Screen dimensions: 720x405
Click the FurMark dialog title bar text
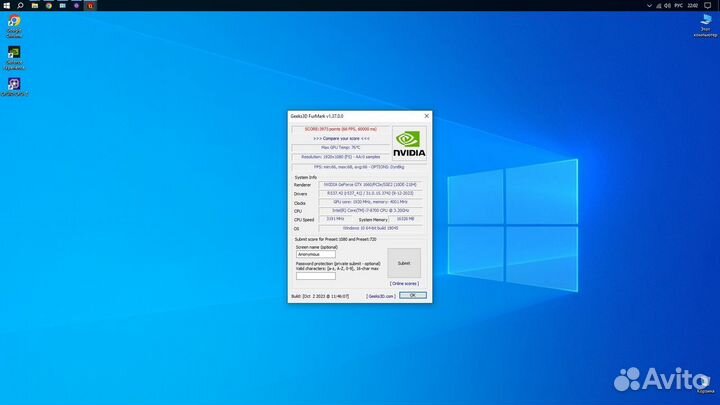coord(317,116)
